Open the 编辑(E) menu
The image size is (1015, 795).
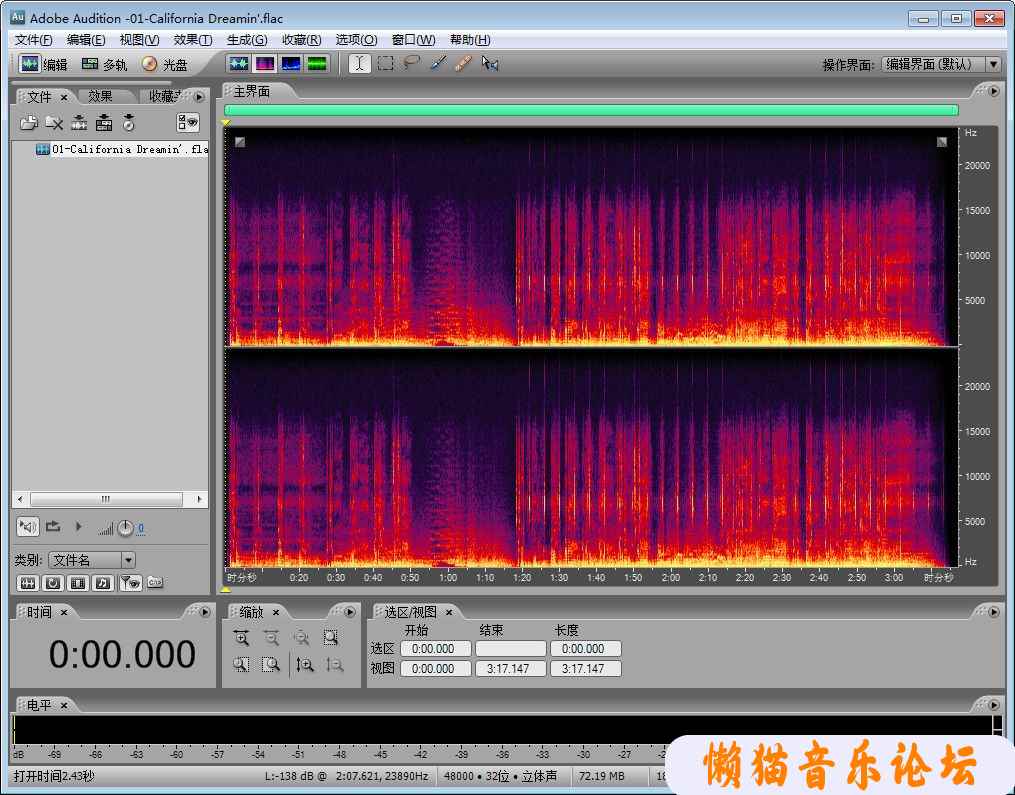(86, 39)
